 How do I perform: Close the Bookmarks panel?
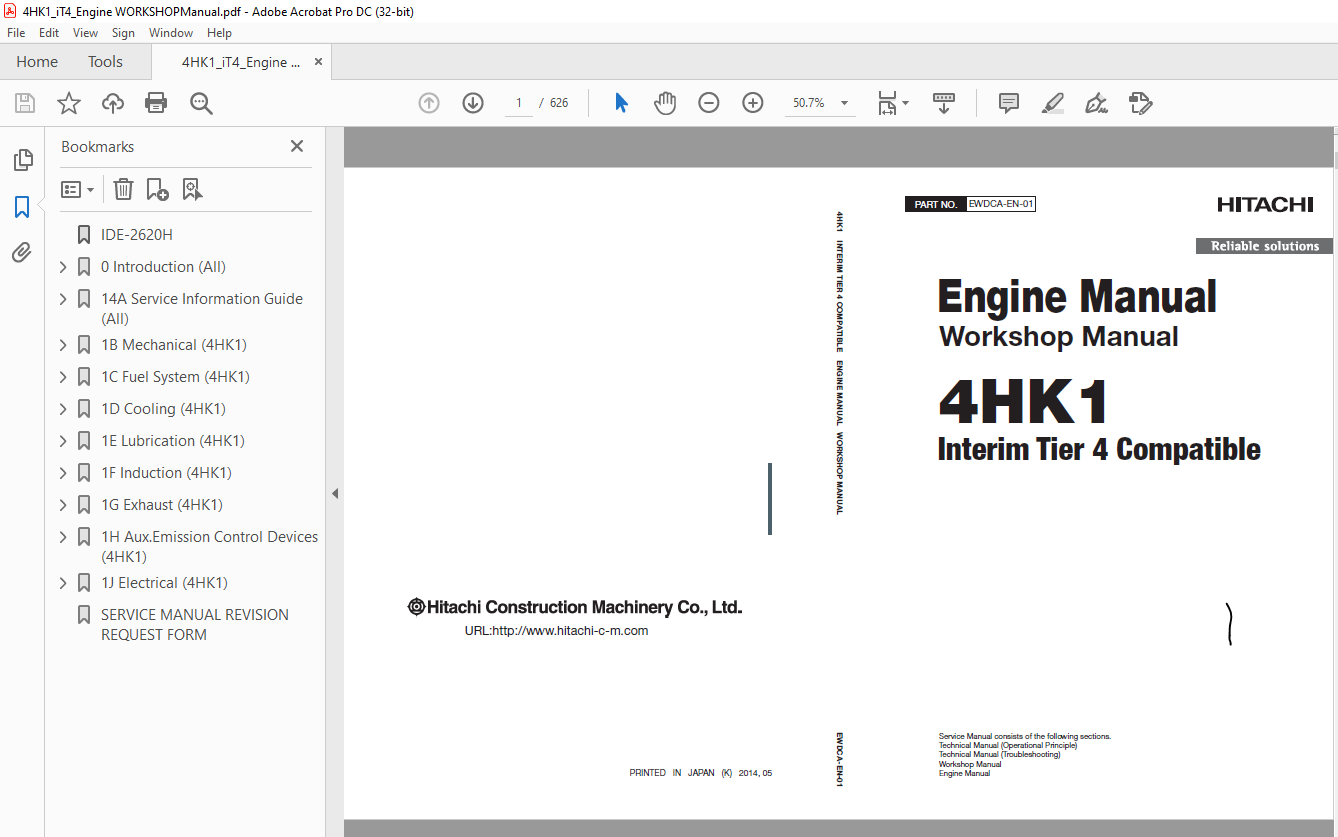297,146
